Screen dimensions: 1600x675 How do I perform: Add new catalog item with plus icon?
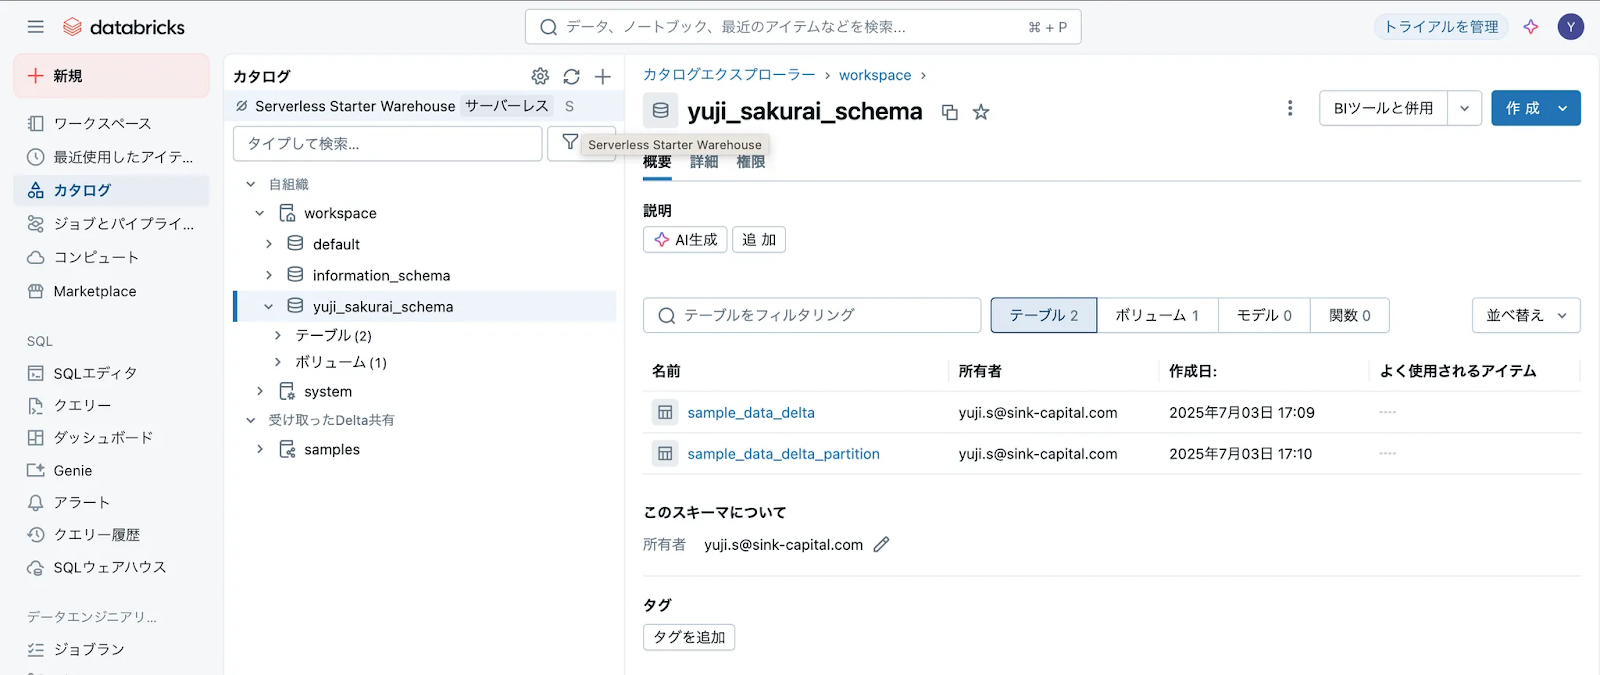pyautogui.click(x=603, y=76)
